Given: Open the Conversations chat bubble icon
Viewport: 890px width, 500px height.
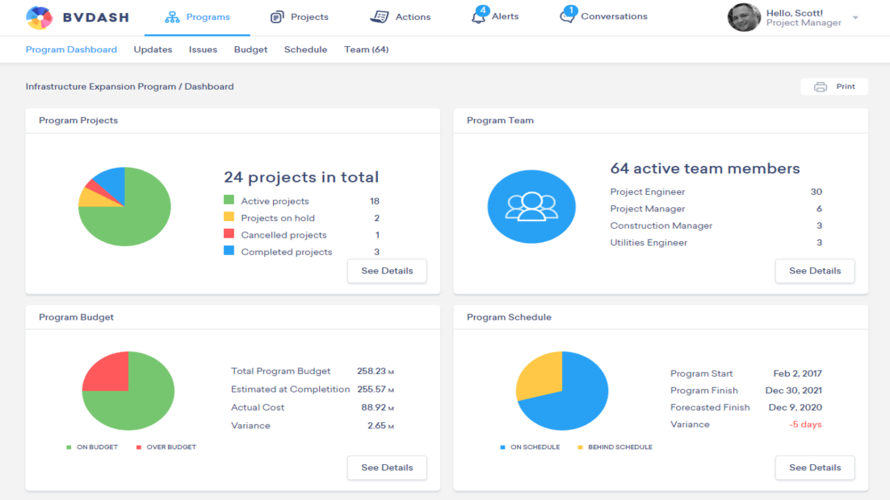Looking at the screenshot, I should (567, 16).
